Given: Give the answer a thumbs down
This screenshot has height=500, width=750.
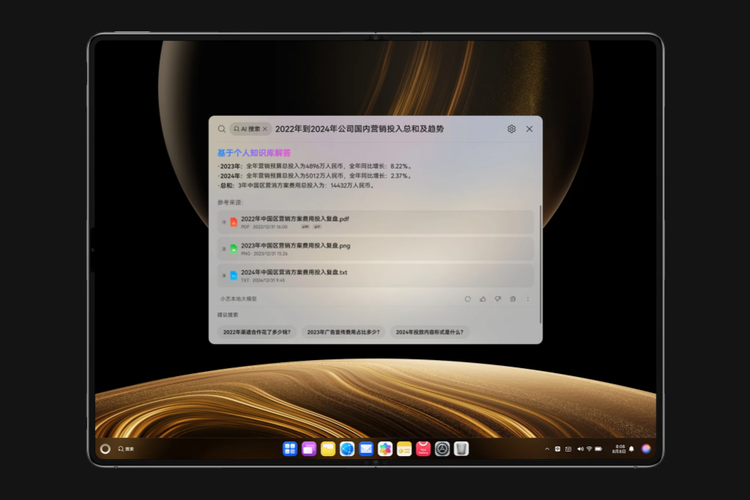Looking at the screenshot, I should (498, 299).
